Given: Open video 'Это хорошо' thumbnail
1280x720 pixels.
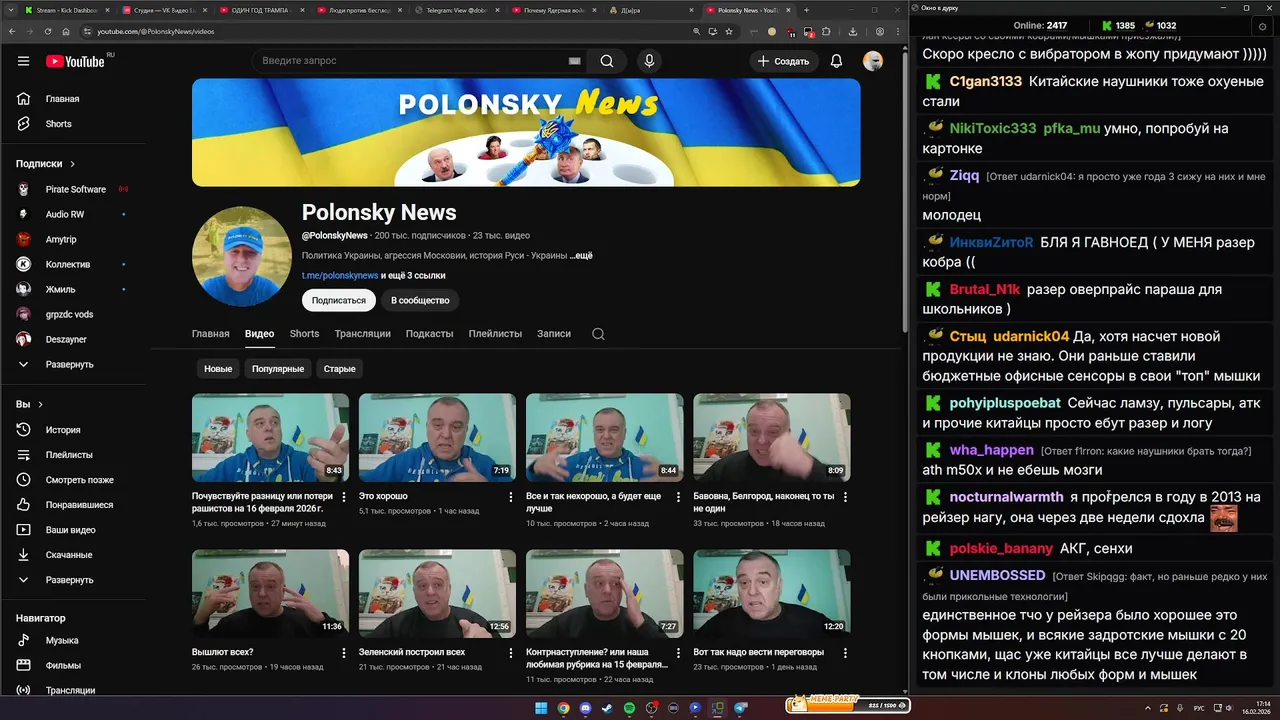Looking at the screenshot, I should coord(437,437).
